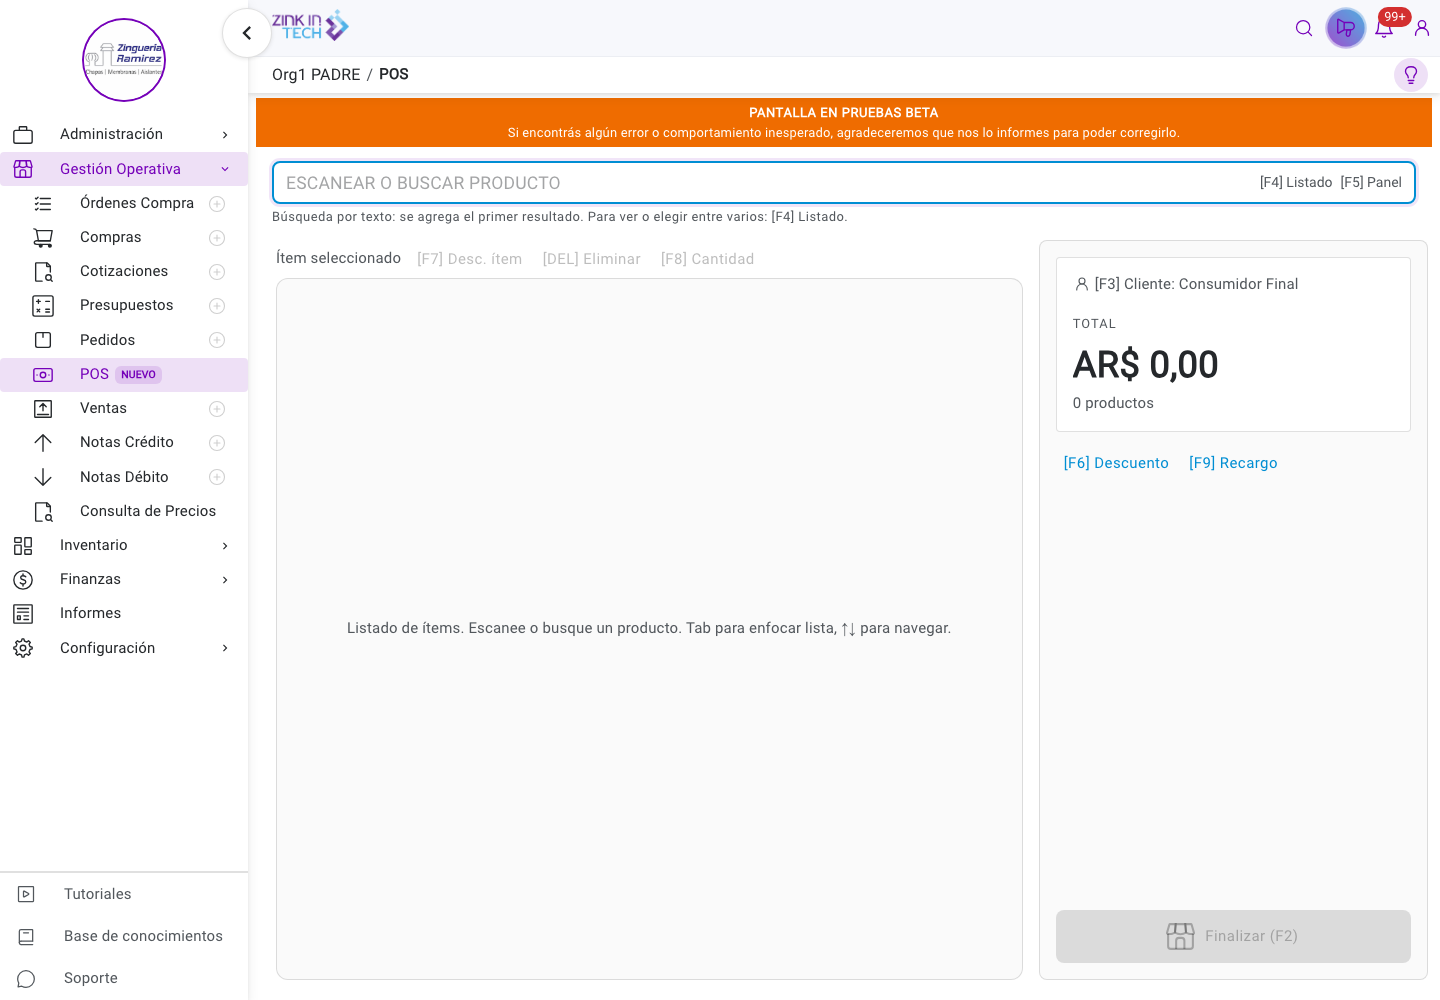This screenshot has width=1440, height=1000.
Task: Apply [F9] Recargo
Action: coord(1233,463)
